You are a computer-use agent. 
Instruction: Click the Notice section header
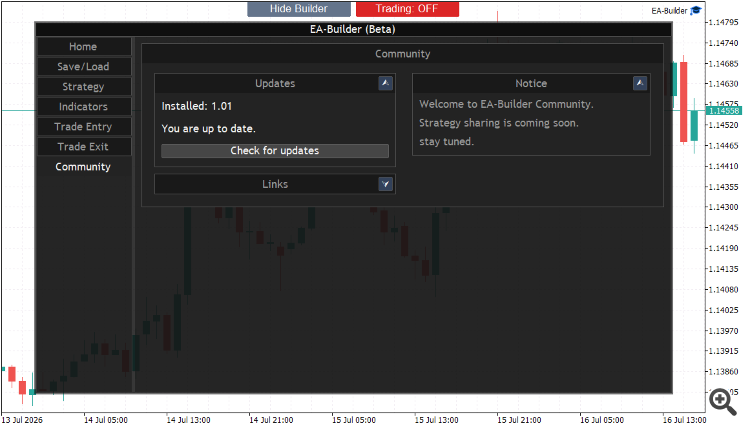tap(531, 83)
